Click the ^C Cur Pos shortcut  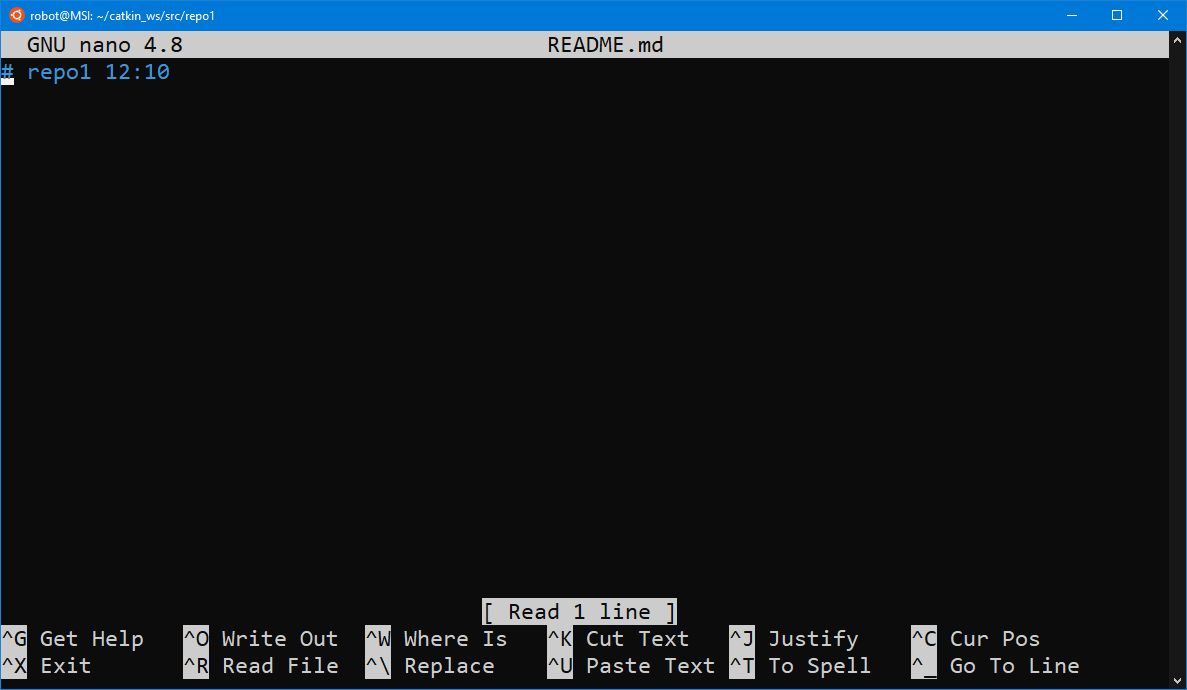975,639
